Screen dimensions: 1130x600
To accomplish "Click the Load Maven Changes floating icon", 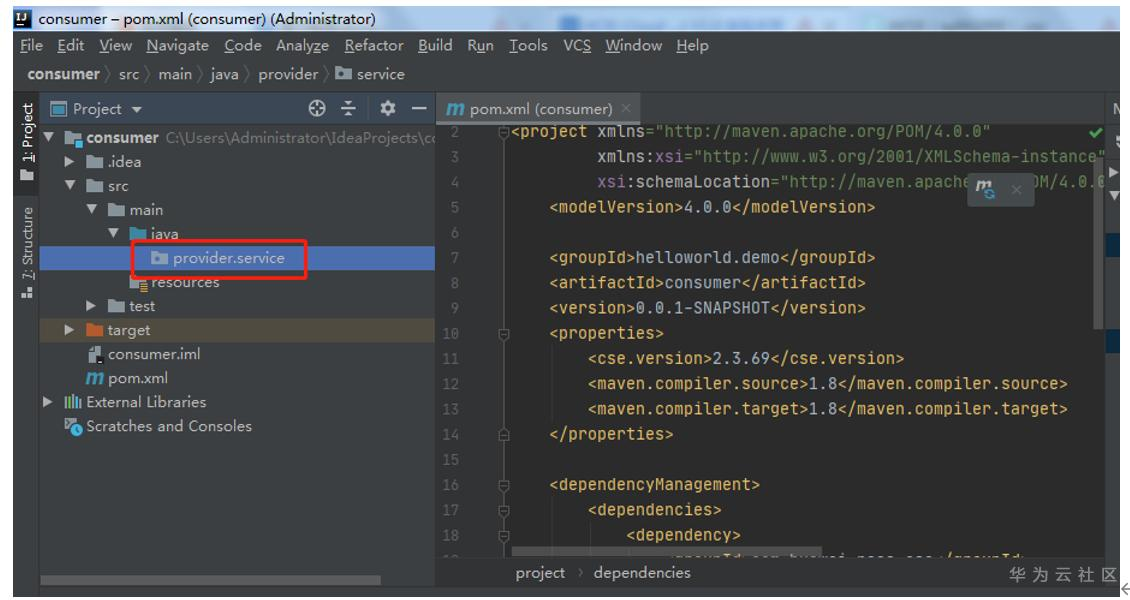I will [x=984, y=190].
